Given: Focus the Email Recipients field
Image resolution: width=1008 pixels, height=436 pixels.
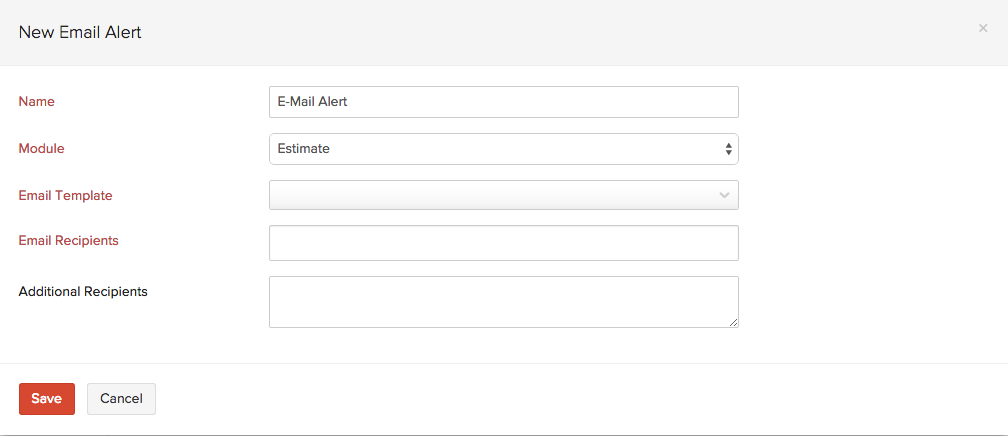Looking at the screenshot, I should (503, 243).
